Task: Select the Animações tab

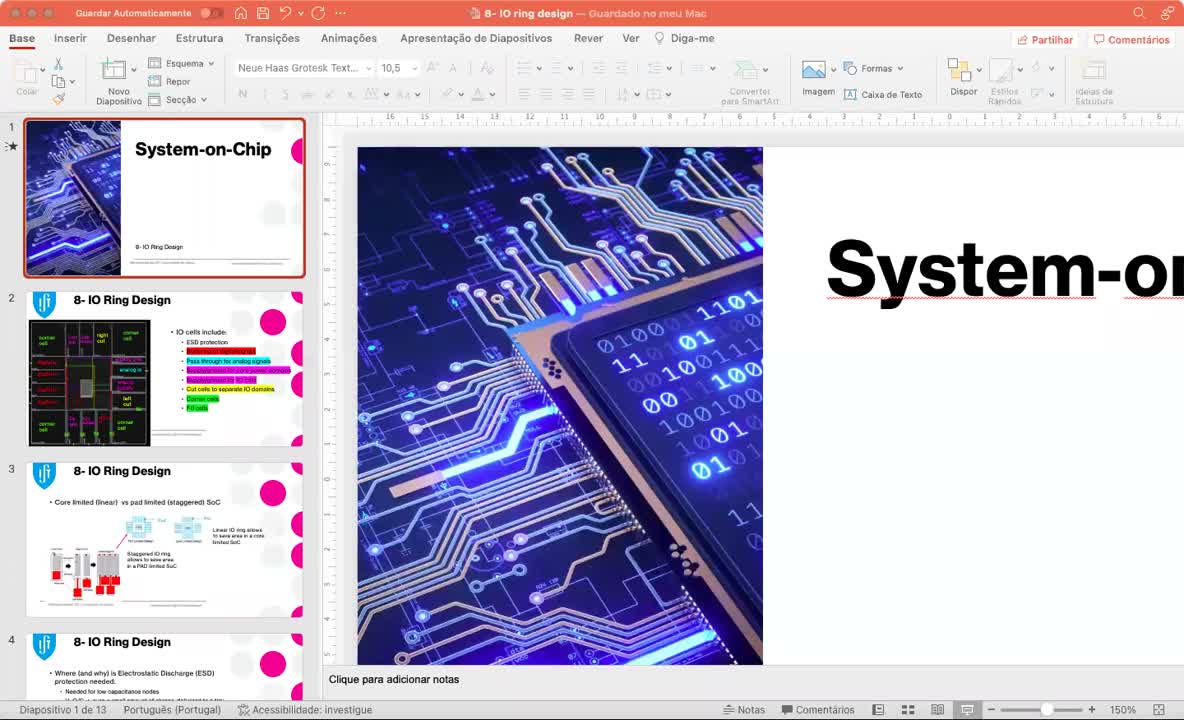Action: 349,38
